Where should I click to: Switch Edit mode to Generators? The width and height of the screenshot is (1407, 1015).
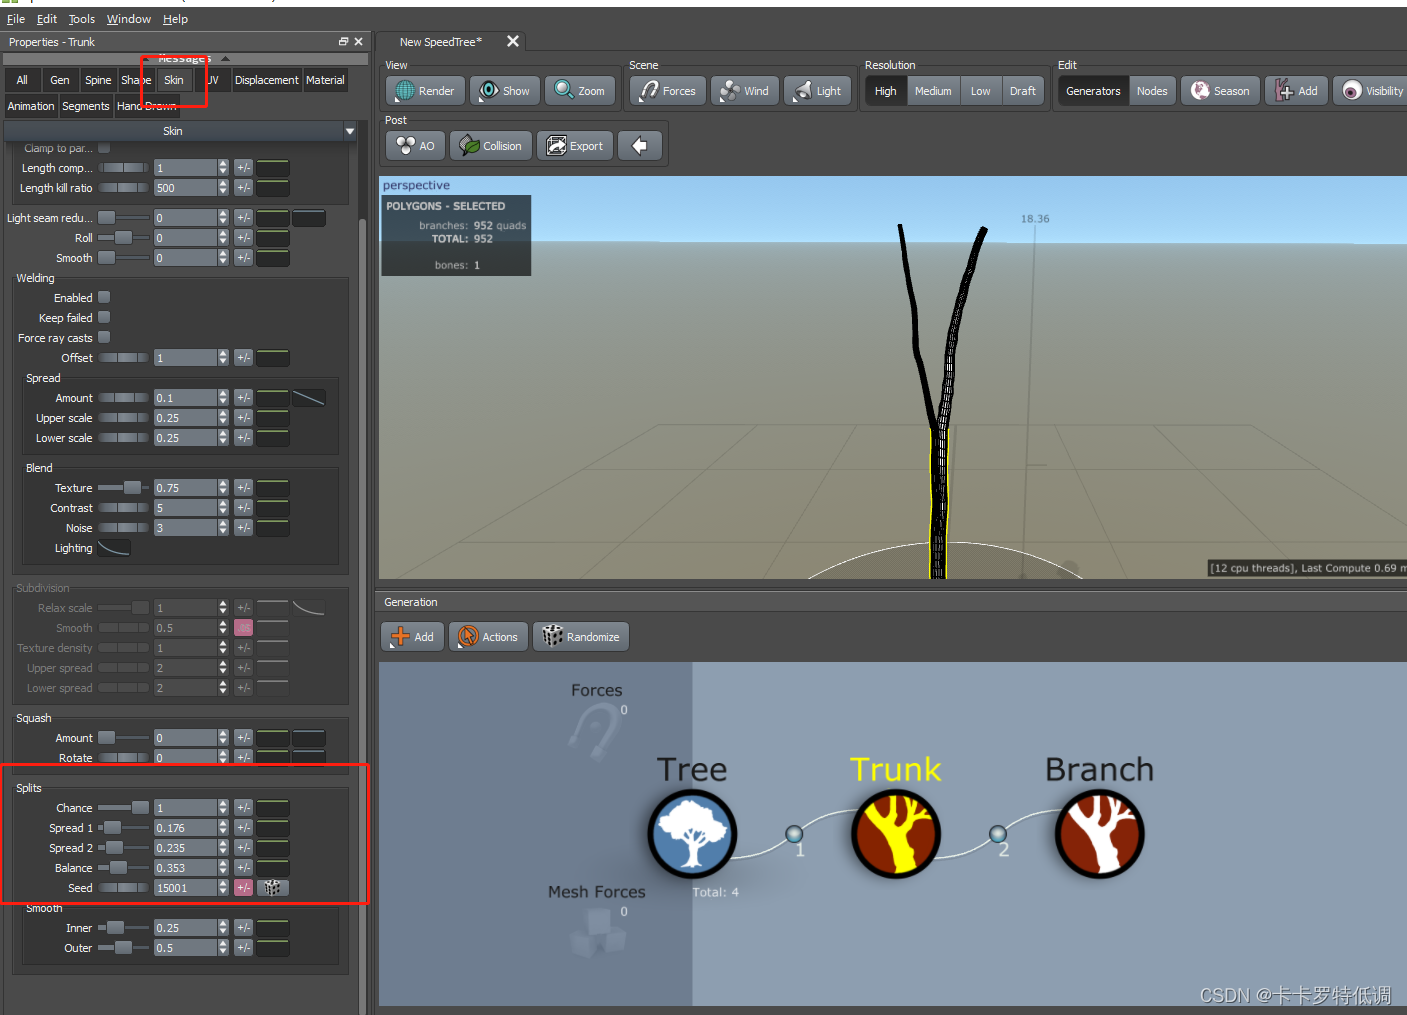(1093, 91)
